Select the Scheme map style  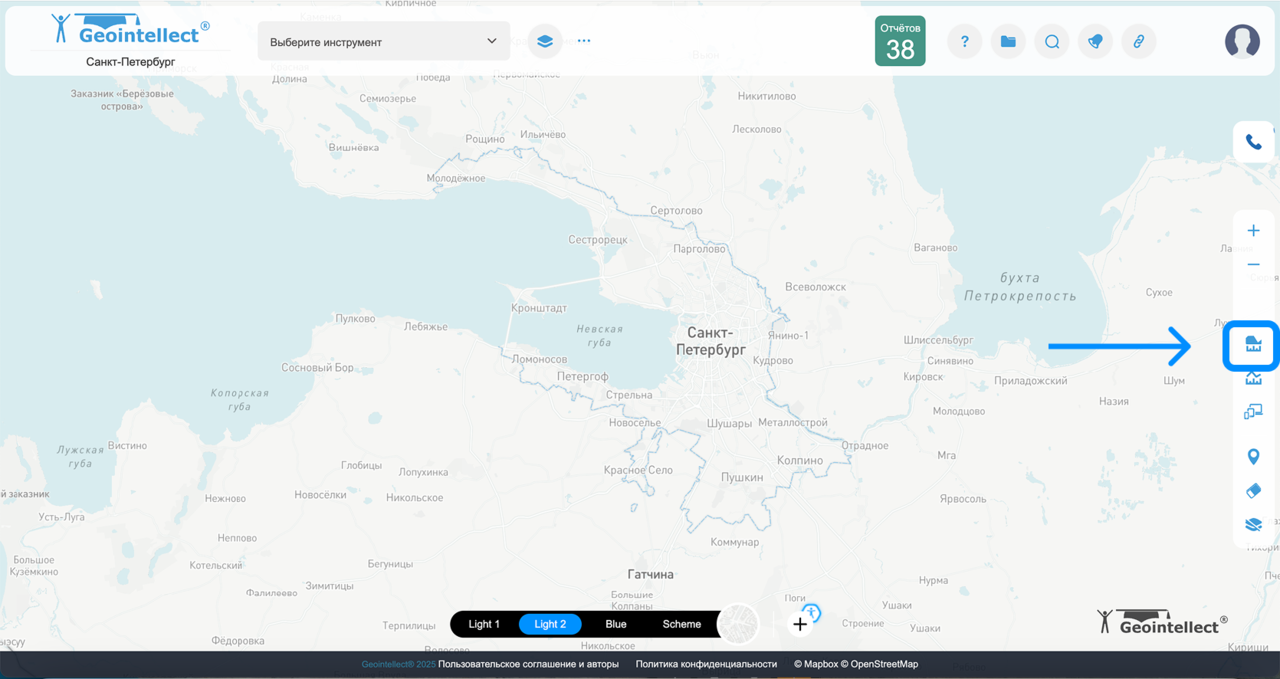pos(682,624)
